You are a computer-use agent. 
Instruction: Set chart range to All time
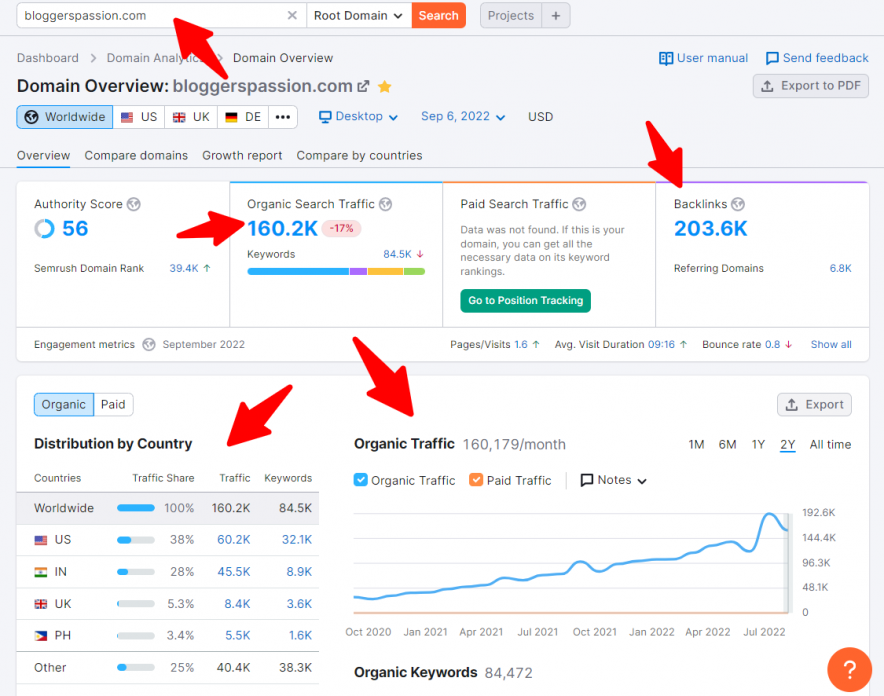pos(830,445)
